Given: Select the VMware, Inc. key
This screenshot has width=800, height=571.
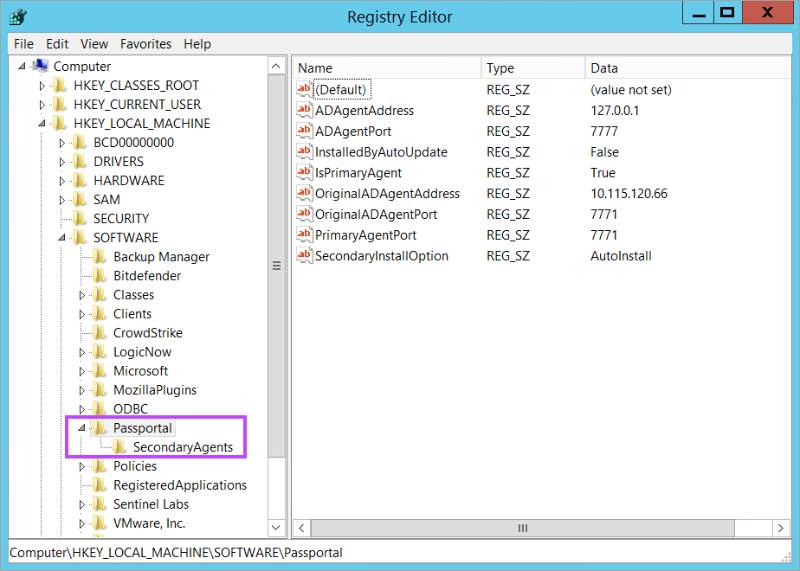Looking at the screenshot, I should pyautogui.click(x=149, y=523).
